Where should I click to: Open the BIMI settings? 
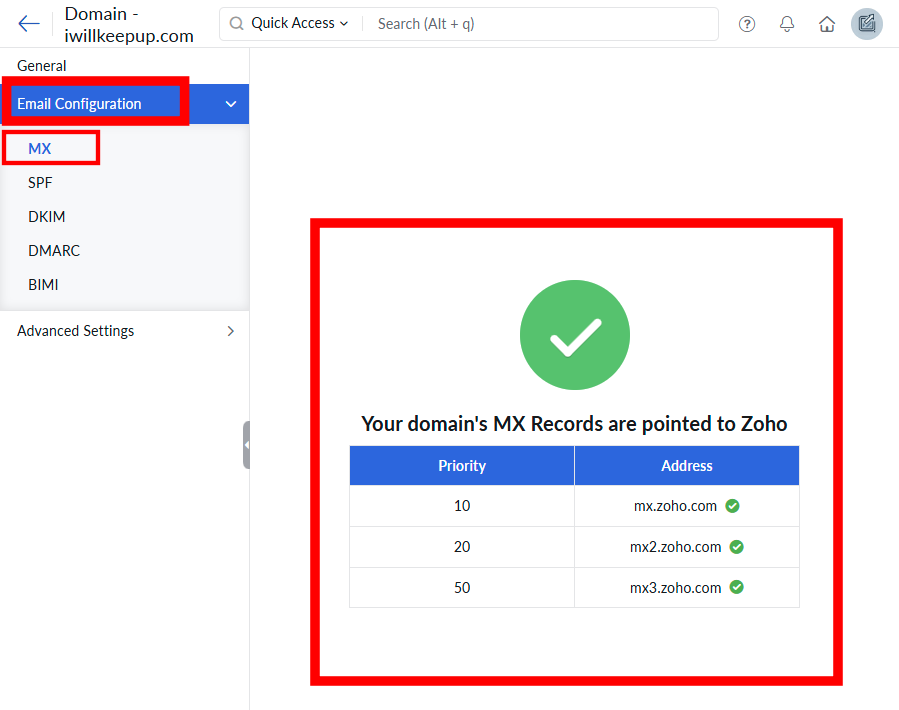coord(44,285)
